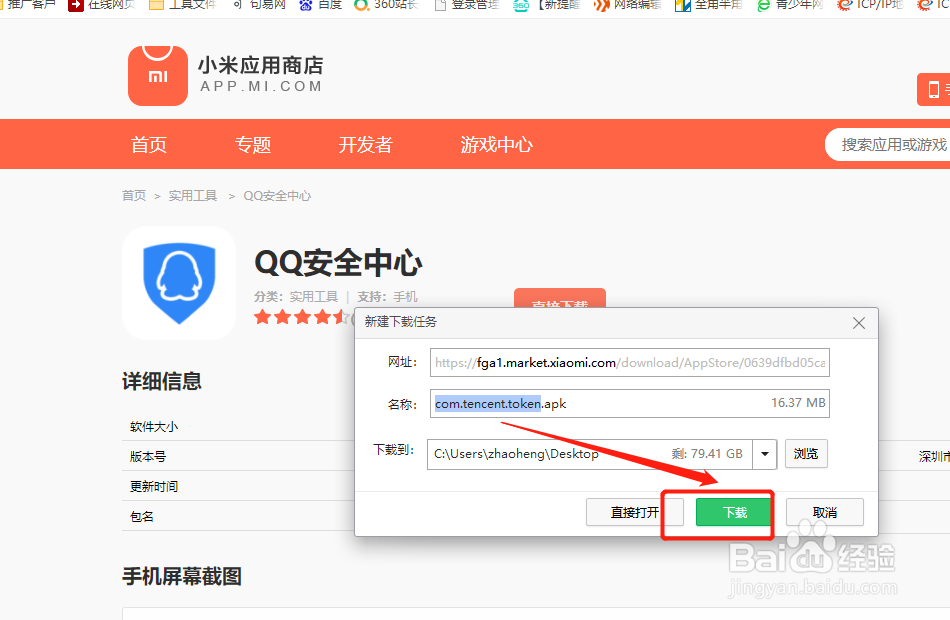Viewport: 950px width, 620px height.
Task: Click the 网址 URL field
Action: click(629, 362)
